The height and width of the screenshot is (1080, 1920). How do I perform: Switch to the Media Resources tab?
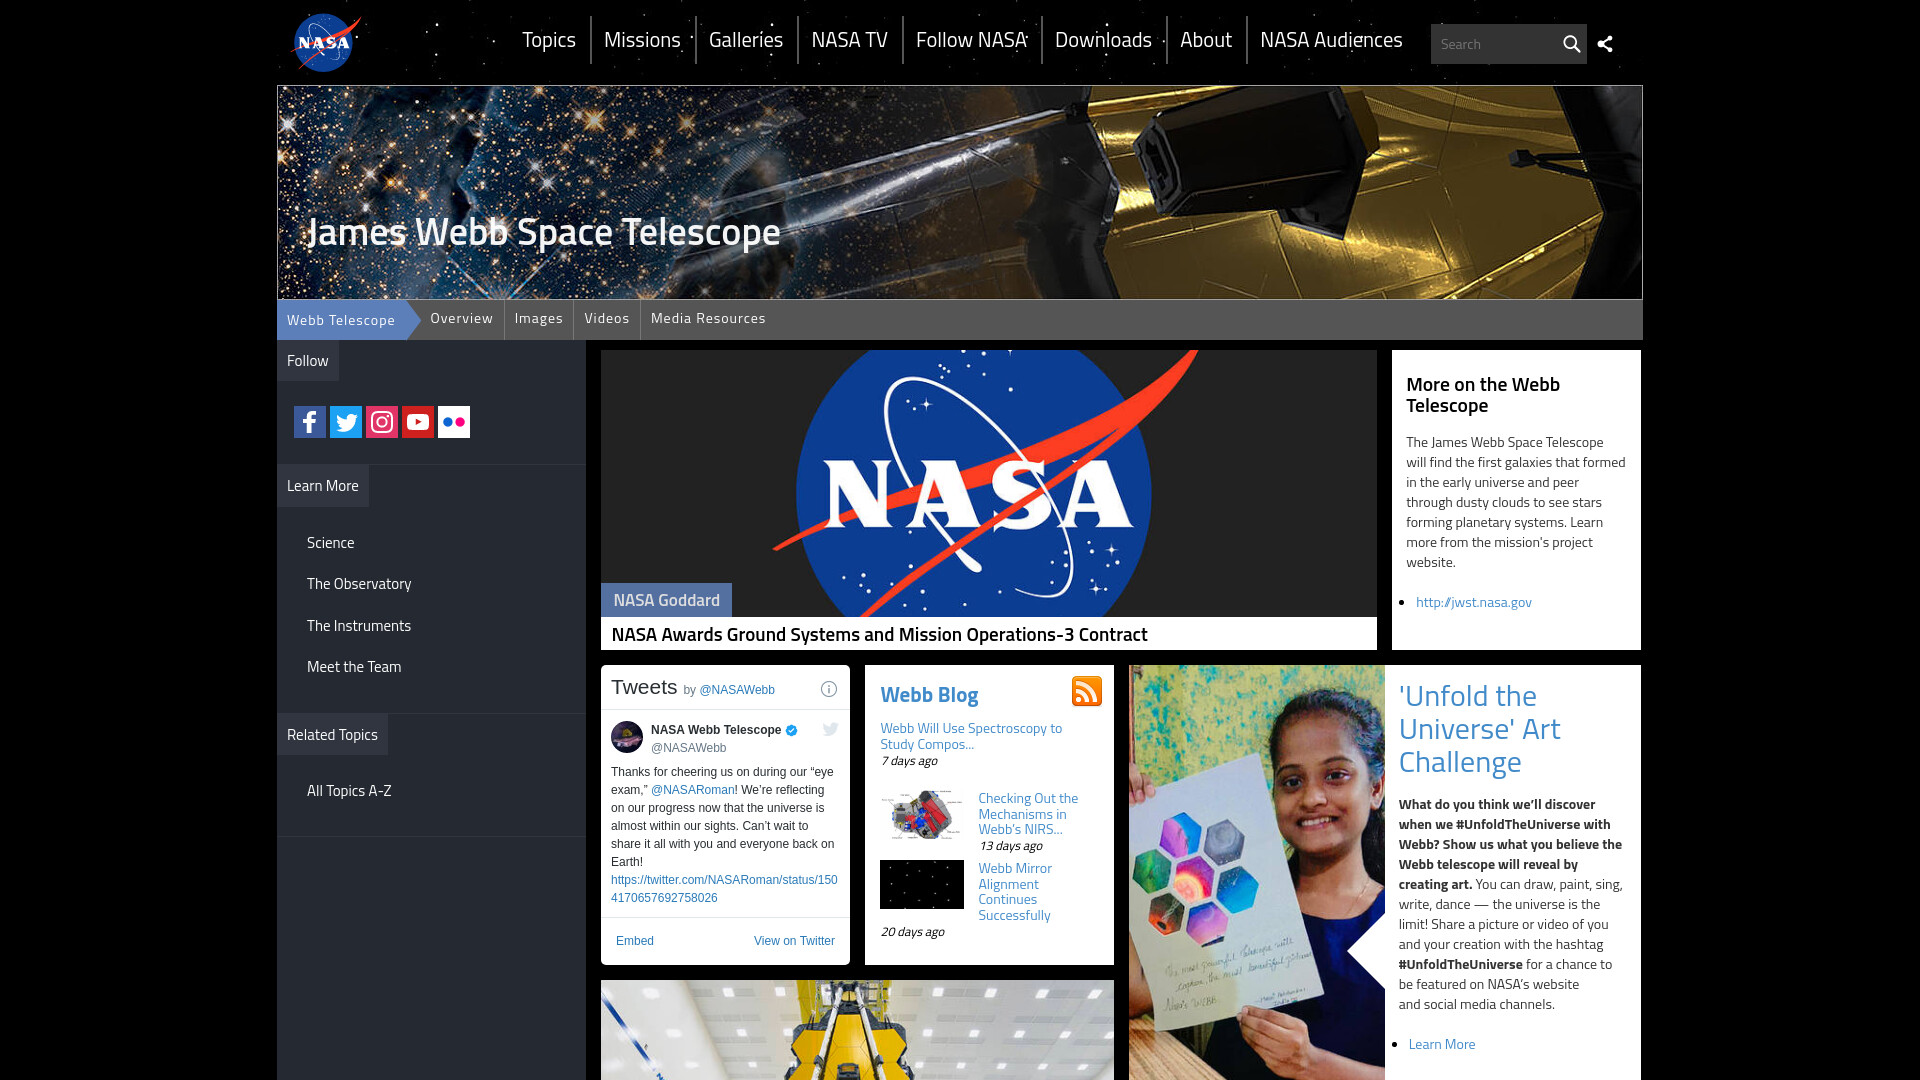[708, 319]
